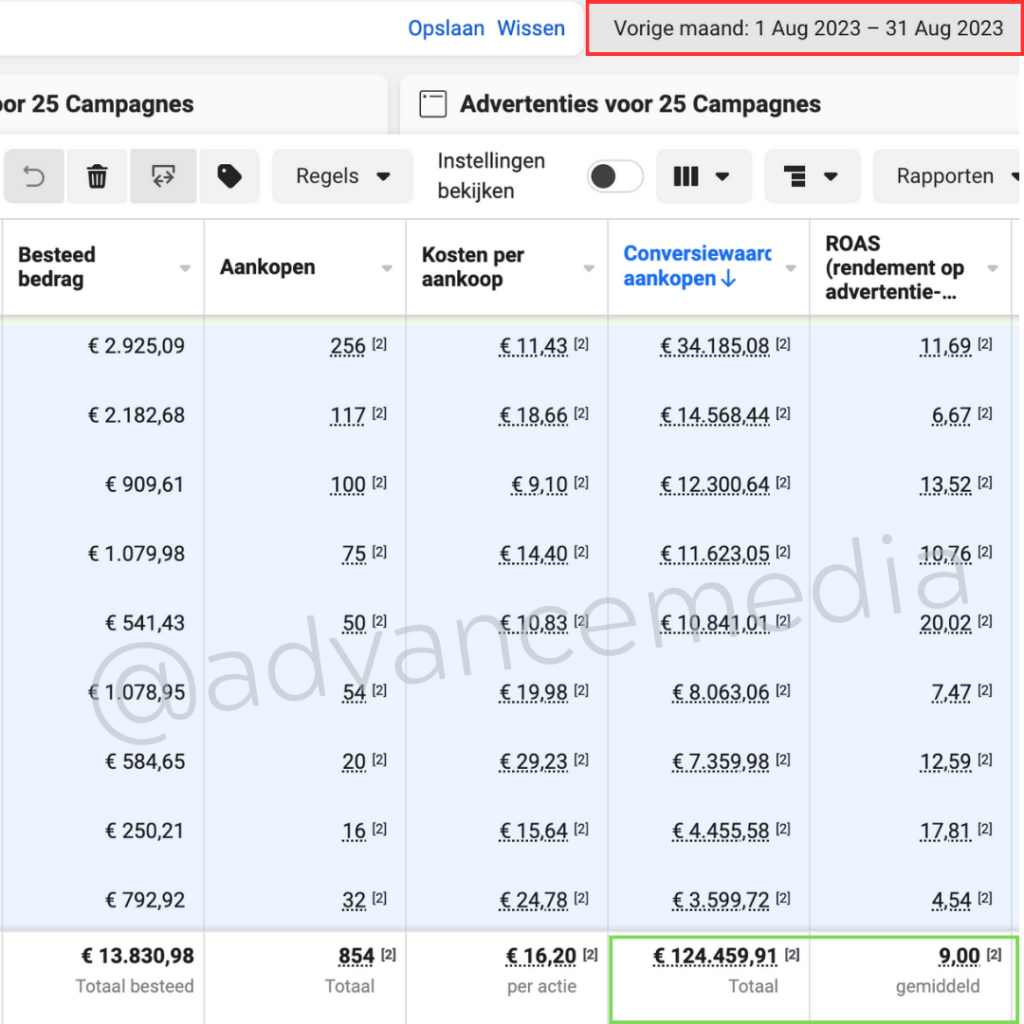The image size is (1024, 1024).
Task: Click the Opslaan link
Action: (x=446, y=28)
